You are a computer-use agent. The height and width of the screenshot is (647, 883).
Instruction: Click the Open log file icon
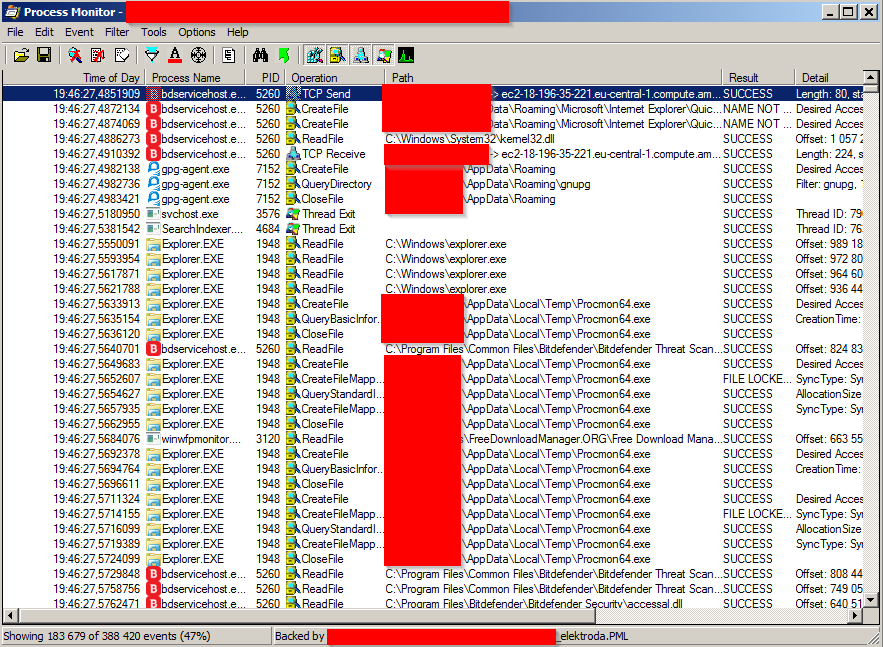coord(21,55)
